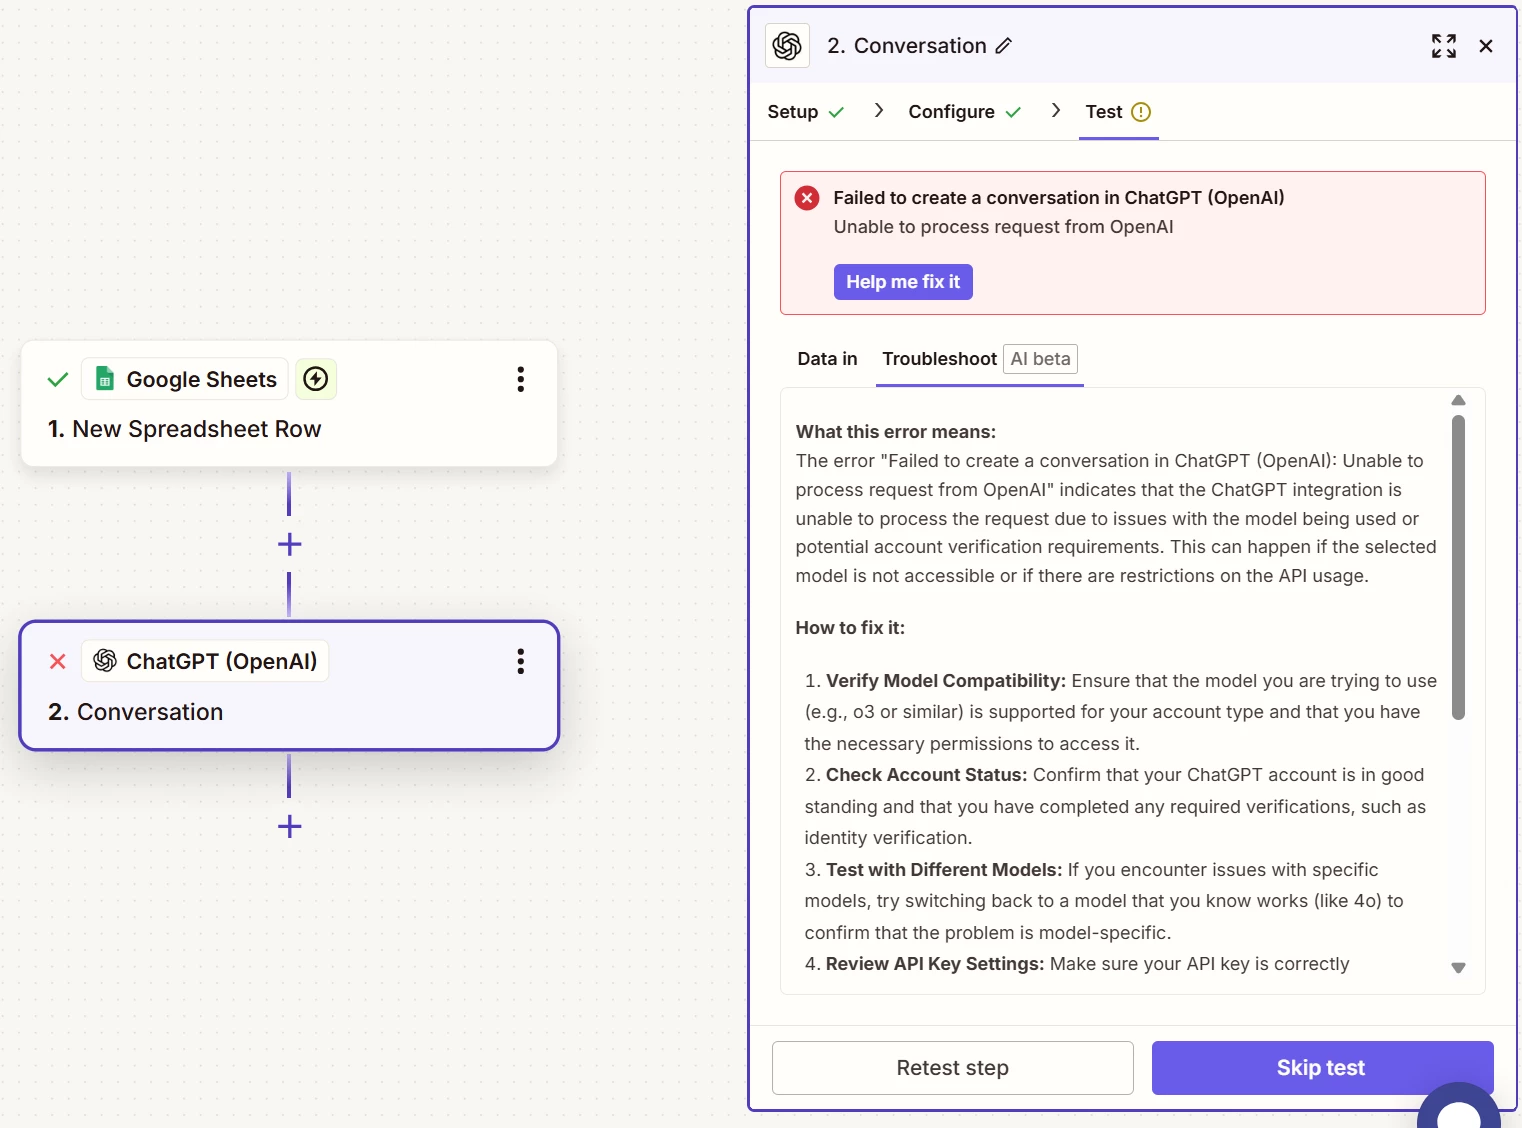This screenshot has width=1522, height=1128.
Task: Open the chat widget bubble
Action: (x=1459, y=1108)
